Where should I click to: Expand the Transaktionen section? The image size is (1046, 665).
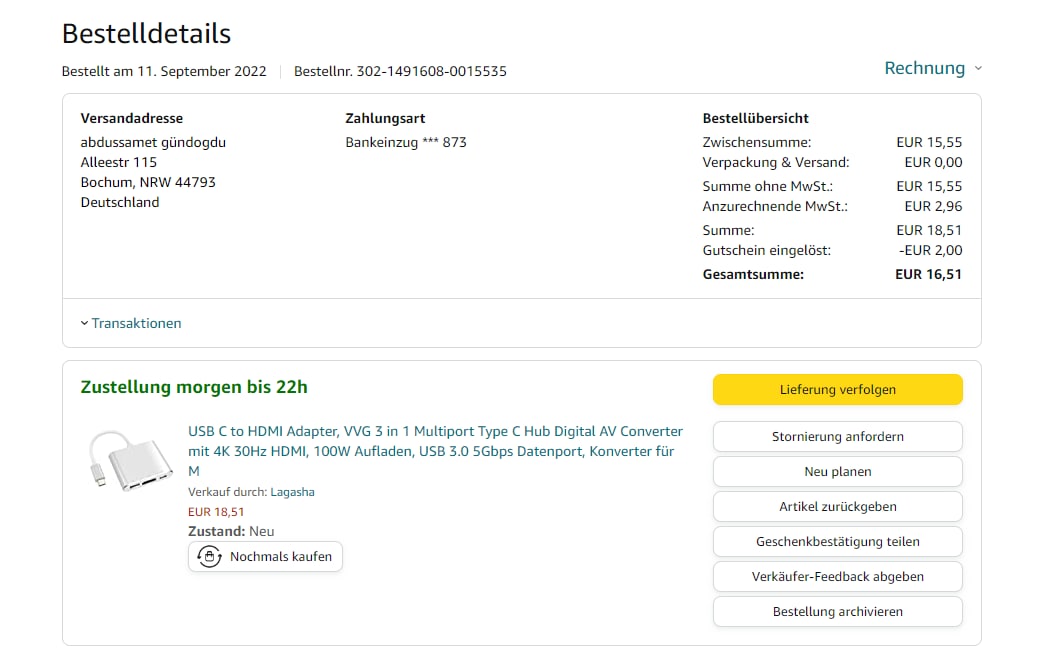131,323
